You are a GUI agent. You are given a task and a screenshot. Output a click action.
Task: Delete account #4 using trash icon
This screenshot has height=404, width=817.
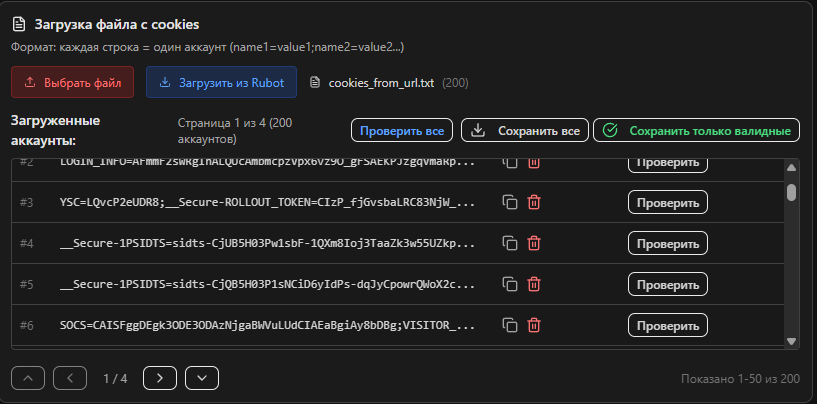pos(534,243)
